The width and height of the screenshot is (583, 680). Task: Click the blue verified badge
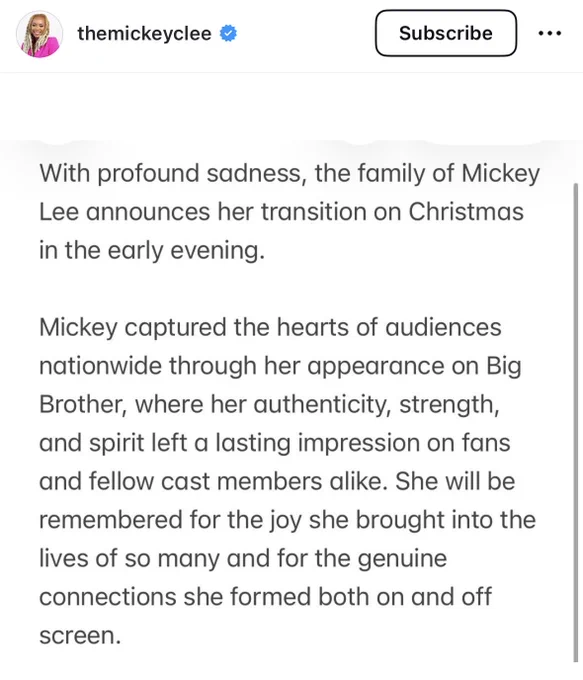[228, 33]
